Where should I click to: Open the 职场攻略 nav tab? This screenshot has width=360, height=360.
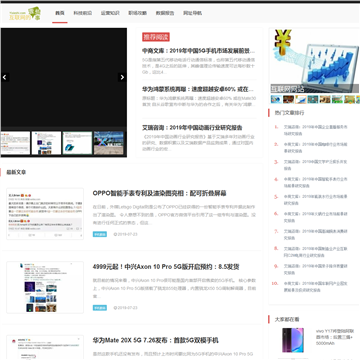click(137, 13)
